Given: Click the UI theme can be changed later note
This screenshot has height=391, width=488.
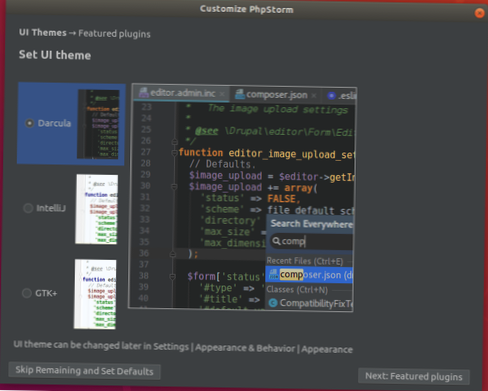Looking at the screenshot, I should [x=183, y=347].
